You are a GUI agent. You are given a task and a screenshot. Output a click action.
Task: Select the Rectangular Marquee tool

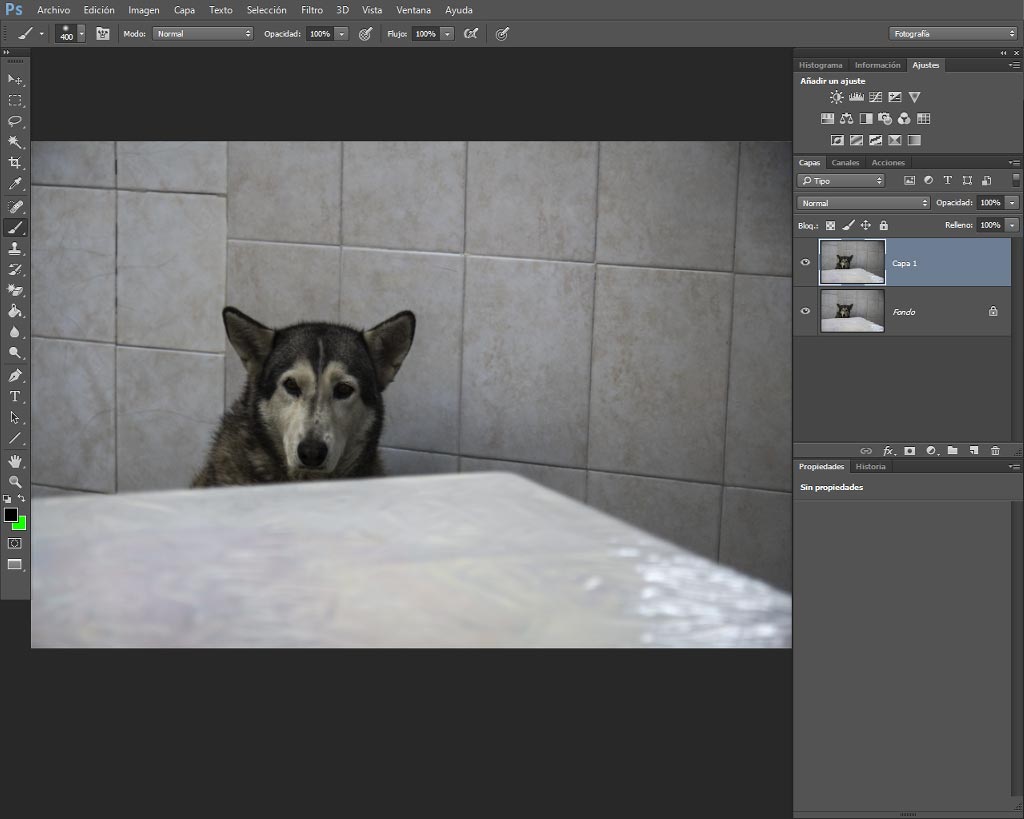(x=14, y=101)
